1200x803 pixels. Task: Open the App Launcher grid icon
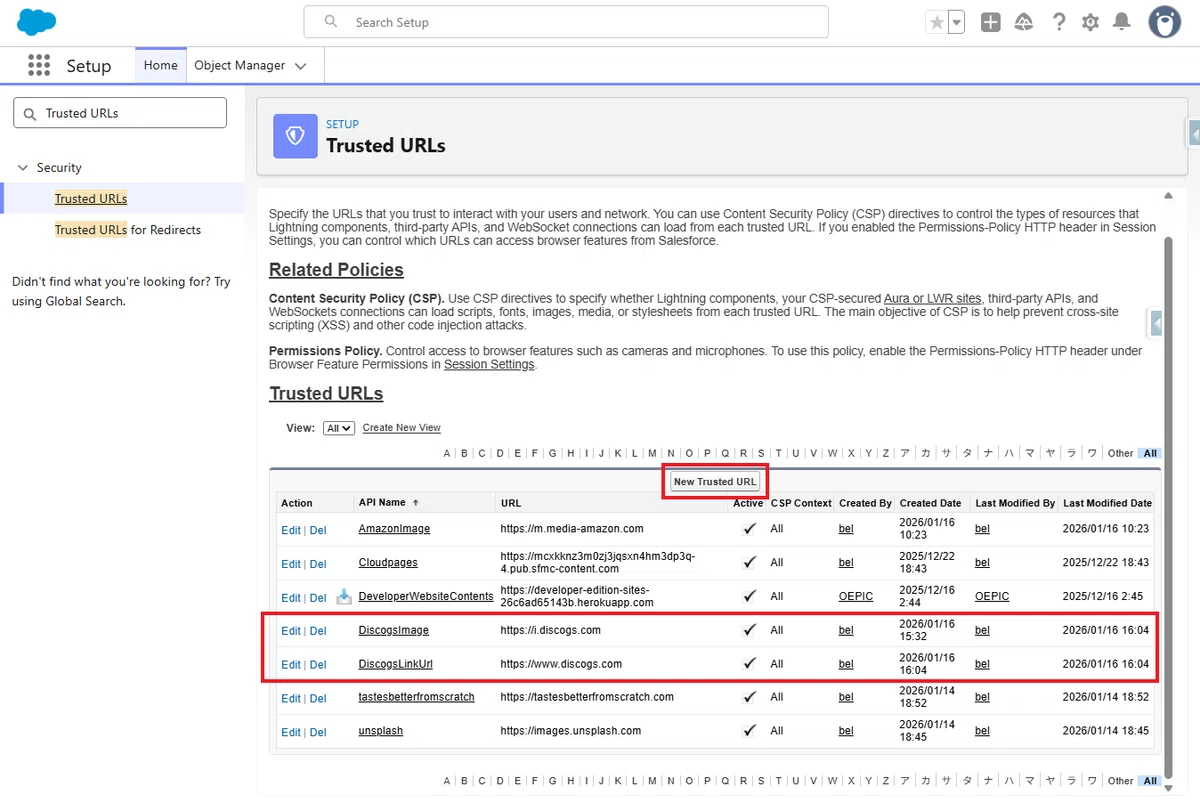point(39,65)
